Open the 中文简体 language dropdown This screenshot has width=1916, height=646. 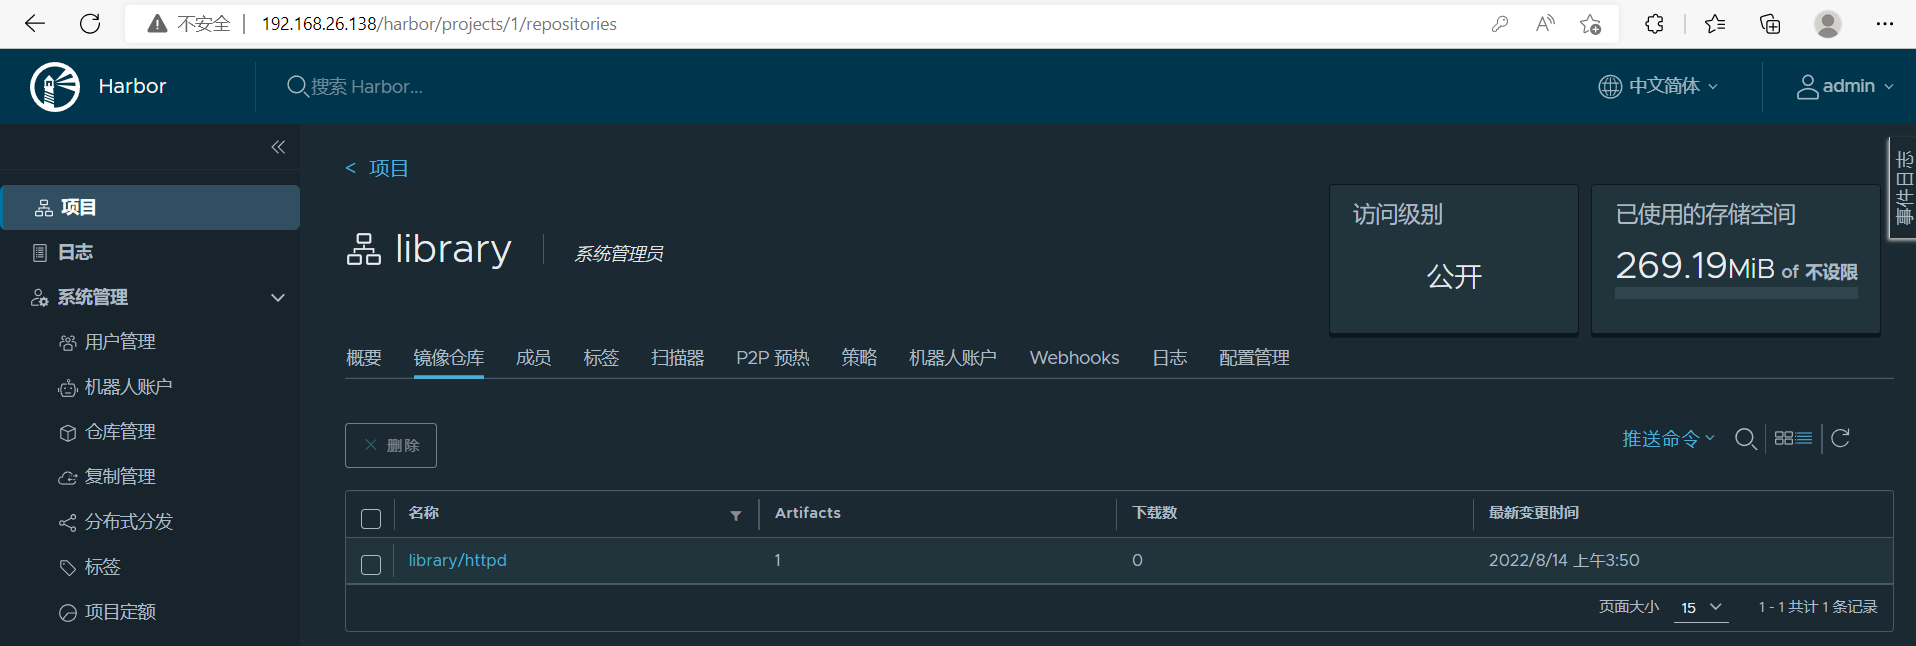coord(1673,86)
